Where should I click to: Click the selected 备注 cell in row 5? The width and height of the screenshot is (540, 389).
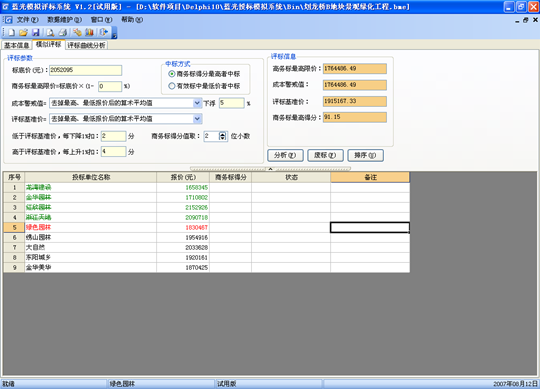(370, 227)
